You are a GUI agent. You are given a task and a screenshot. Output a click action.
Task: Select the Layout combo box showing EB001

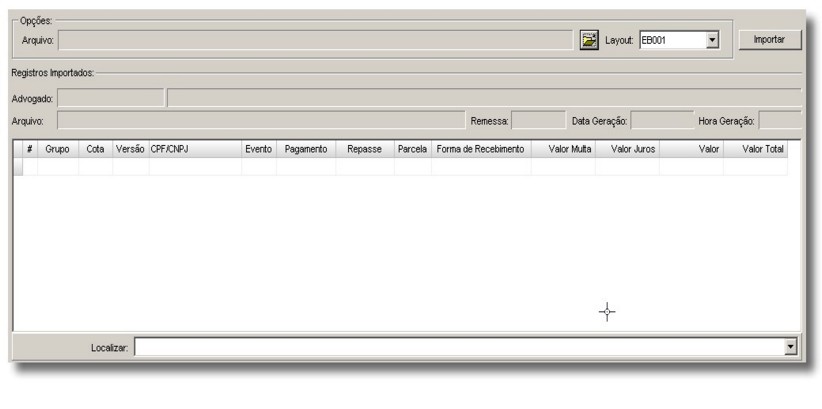(x=679, y=40)
